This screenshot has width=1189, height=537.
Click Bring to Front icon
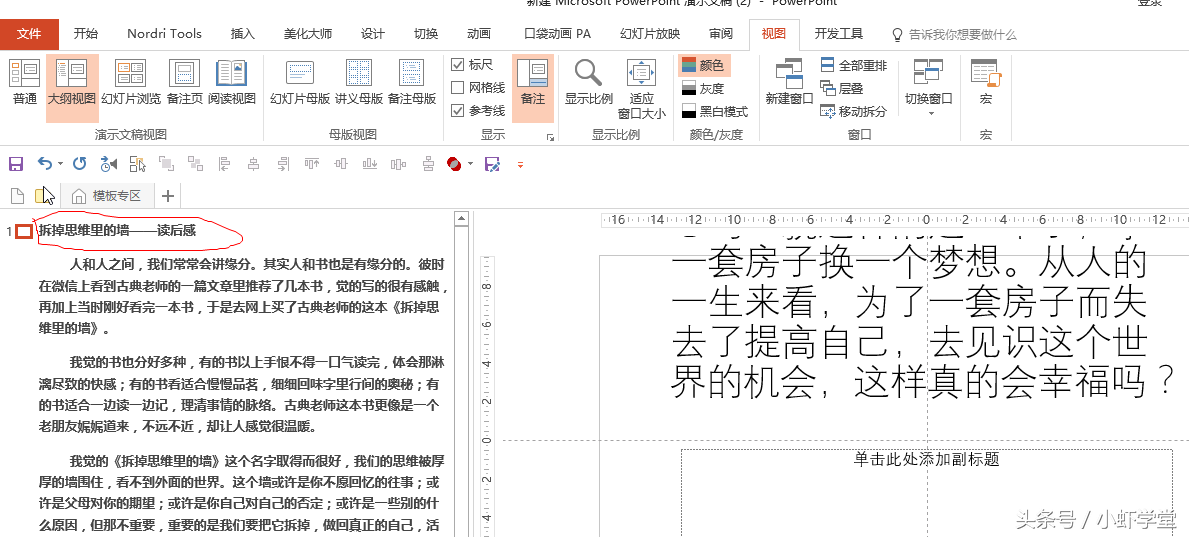point(166,163)
